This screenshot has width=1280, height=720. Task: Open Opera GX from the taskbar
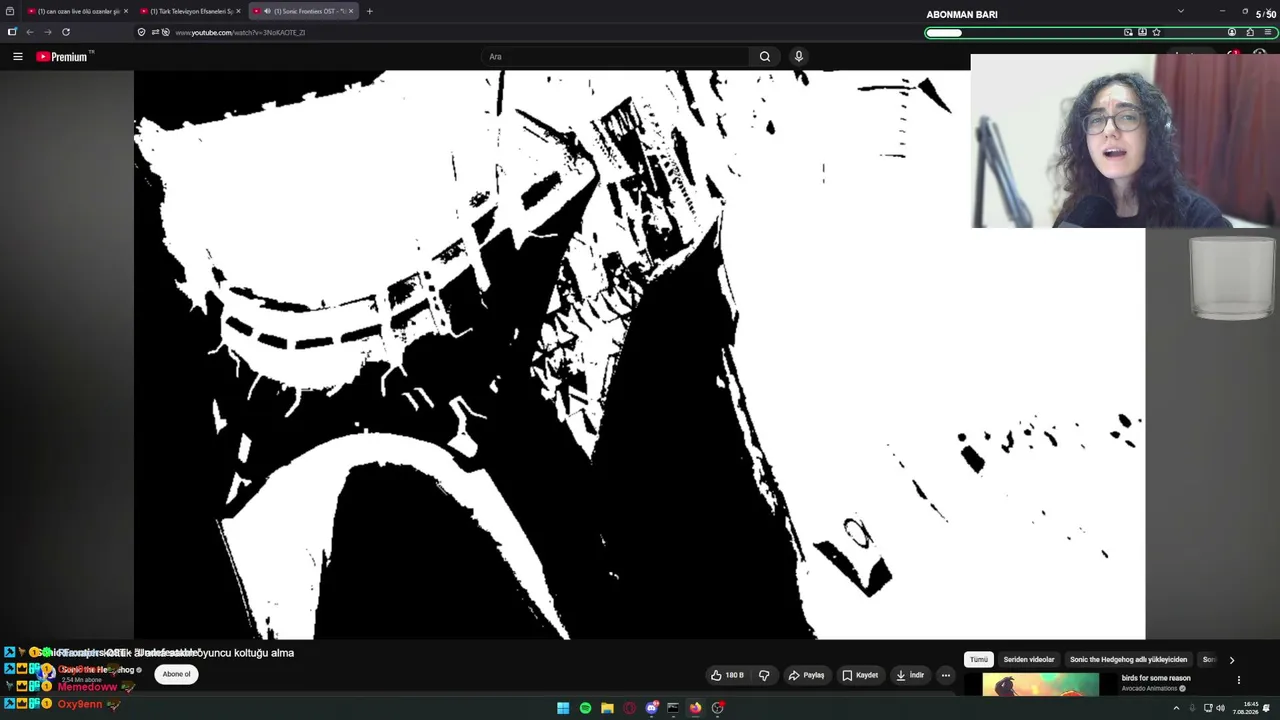point(629,708)
